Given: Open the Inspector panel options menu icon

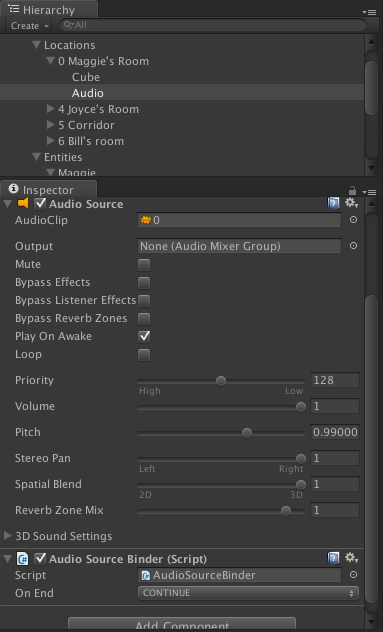Looking at the screenshot, I should (x=369, y=192).
